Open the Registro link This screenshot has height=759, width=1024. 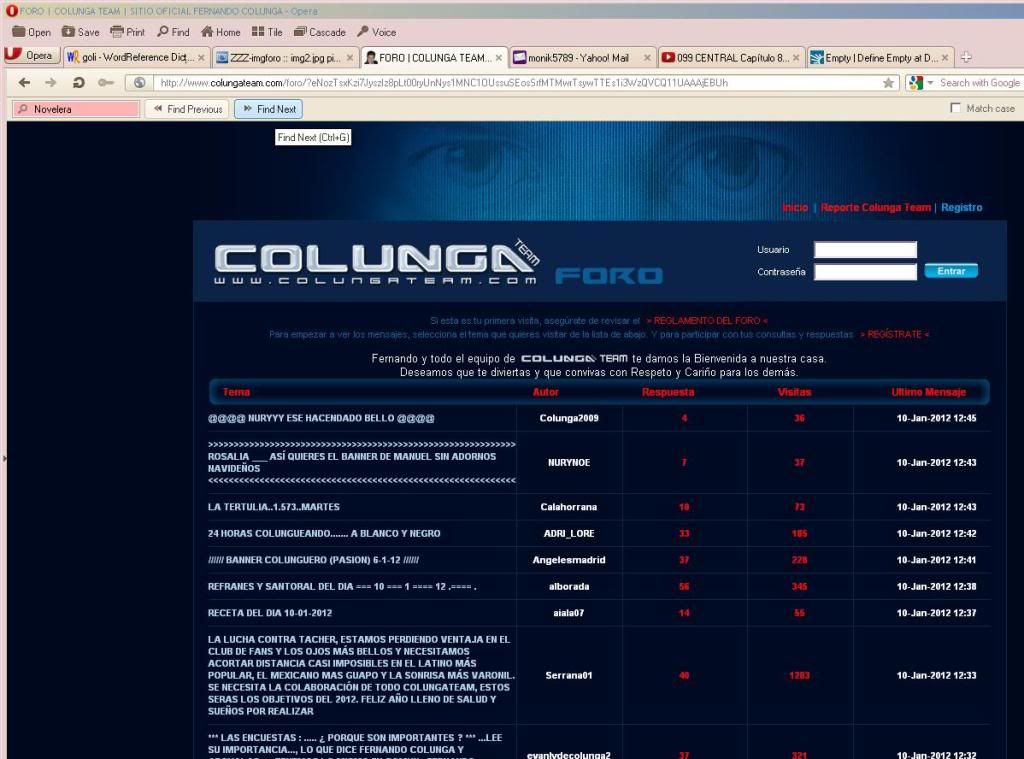point(961,208)
